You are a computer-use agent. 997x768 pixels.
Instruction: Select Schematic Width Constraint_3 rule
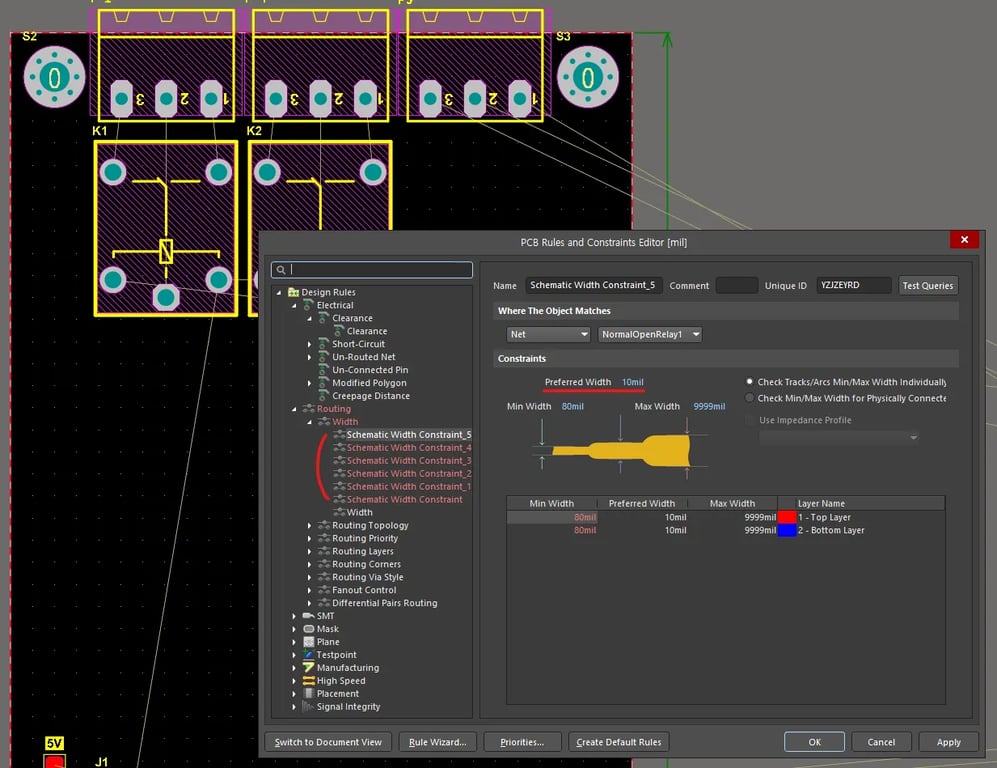click(408, 461)
